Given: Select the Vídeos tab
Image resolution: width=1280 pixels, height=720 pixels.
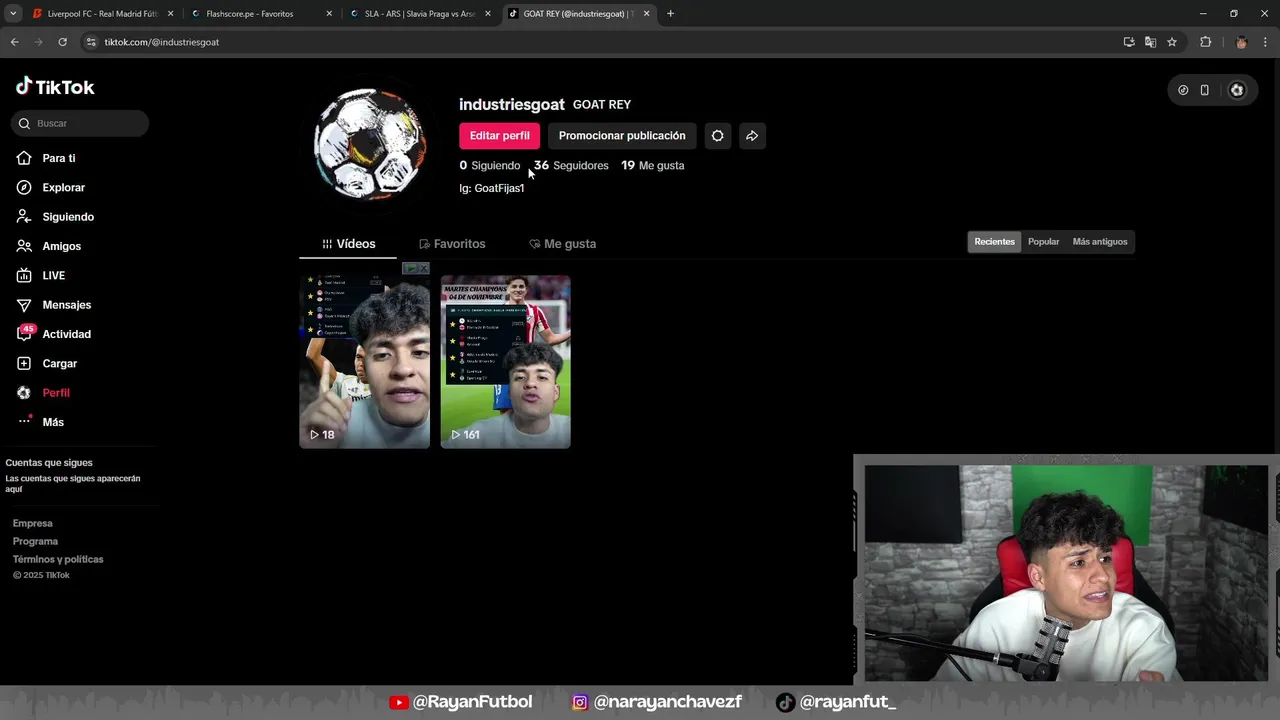Looking at the screenshot, I should (348, 244).
